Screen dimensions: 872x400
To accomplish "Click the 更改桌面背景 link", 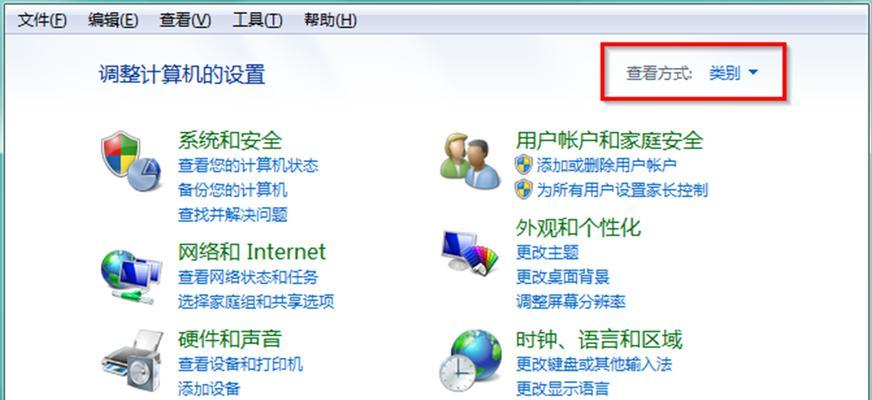I will (x=563, y=276).
